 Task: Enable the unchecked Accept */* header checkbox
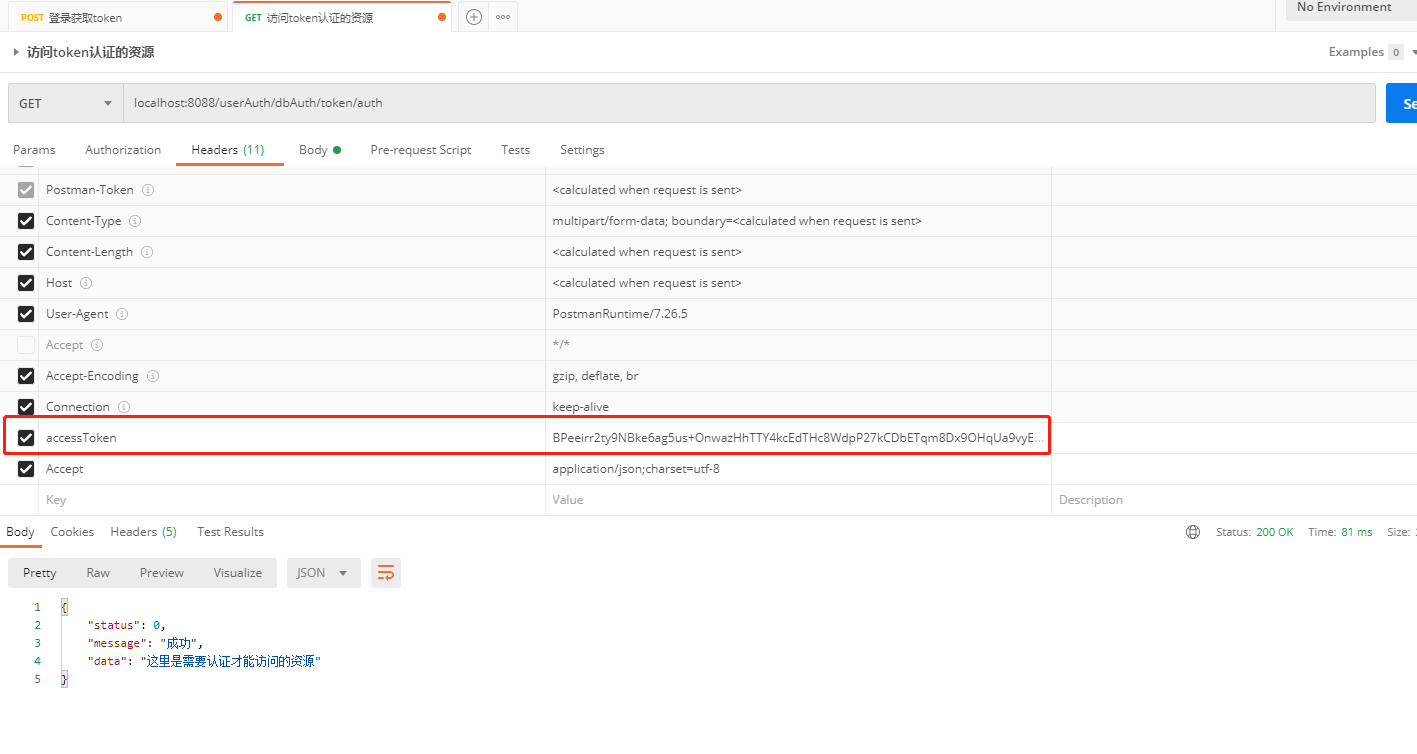(x=26, y=345)
